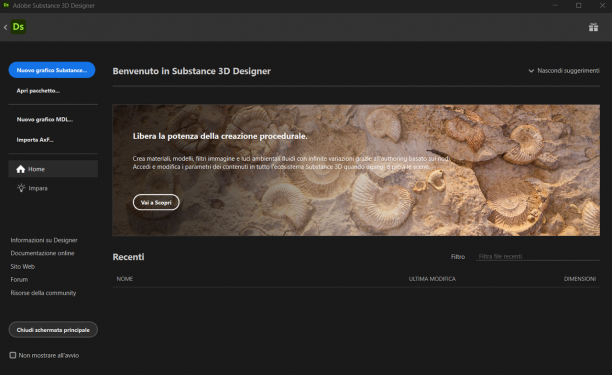This screenshot has width=612, height=375.
Task: Open Informazioni su Designer link
Action: click(44, 240)
